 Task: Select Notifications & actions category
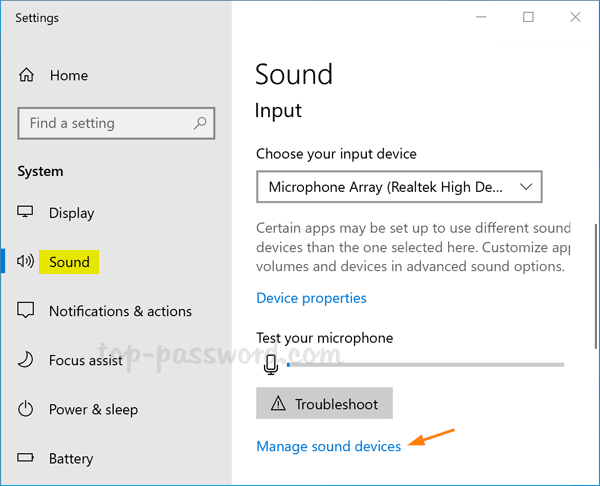pyautogui.click(x=120, y=311)
